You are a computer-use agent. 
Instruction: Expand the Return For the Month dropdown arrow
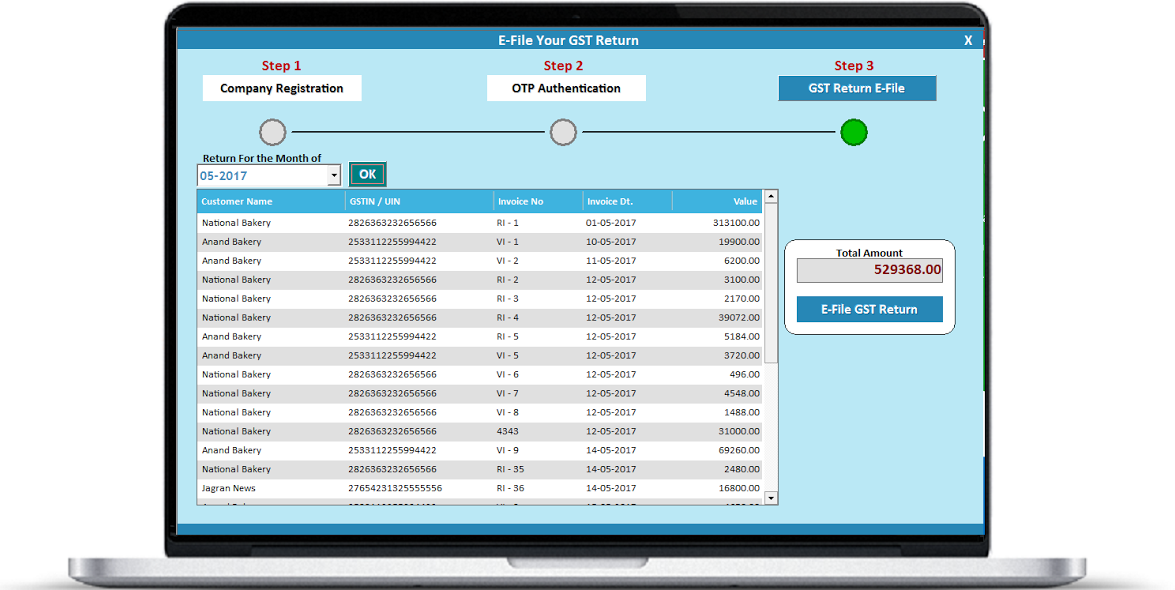[333, 176]
